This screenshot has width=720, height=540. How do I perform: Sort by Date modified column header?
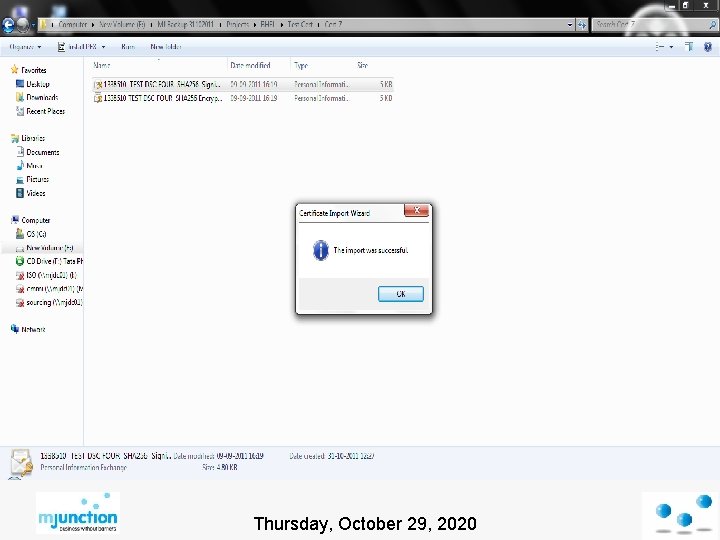250,65
